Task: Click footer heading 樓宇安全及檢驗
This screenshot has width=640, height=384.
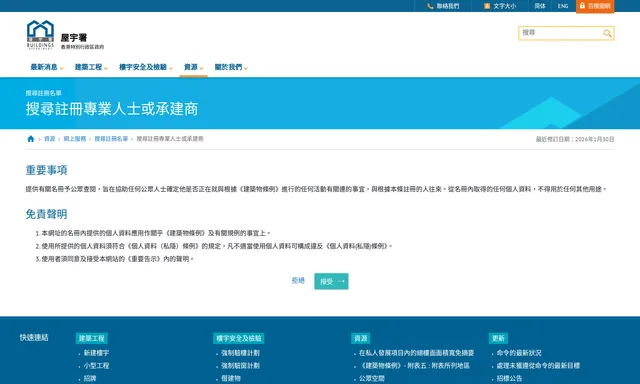Action: coord(239,338)
